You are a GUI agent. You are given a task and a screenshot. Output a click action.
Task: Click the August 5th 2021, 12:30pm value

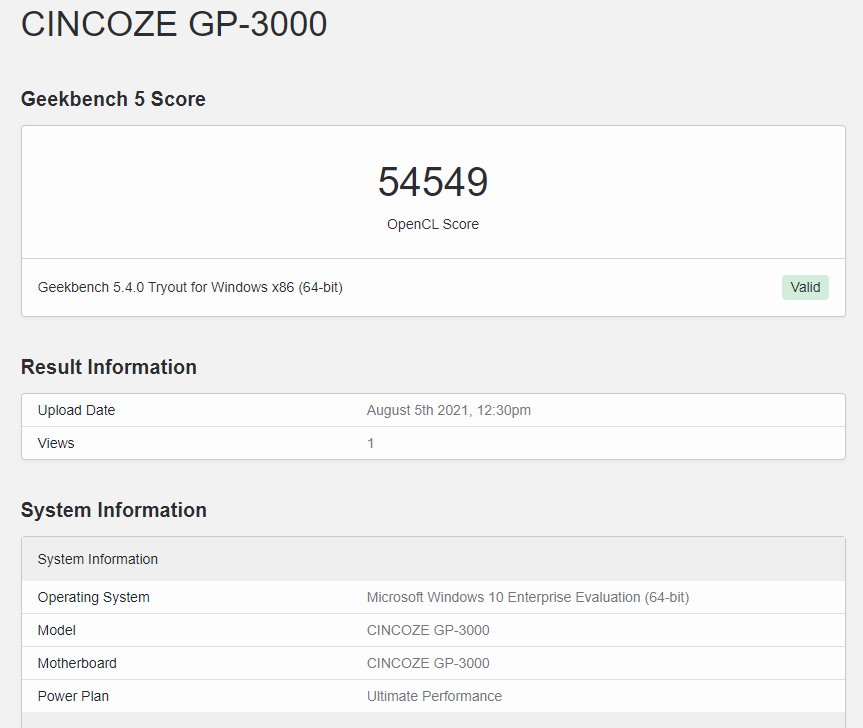click(449, 410)
